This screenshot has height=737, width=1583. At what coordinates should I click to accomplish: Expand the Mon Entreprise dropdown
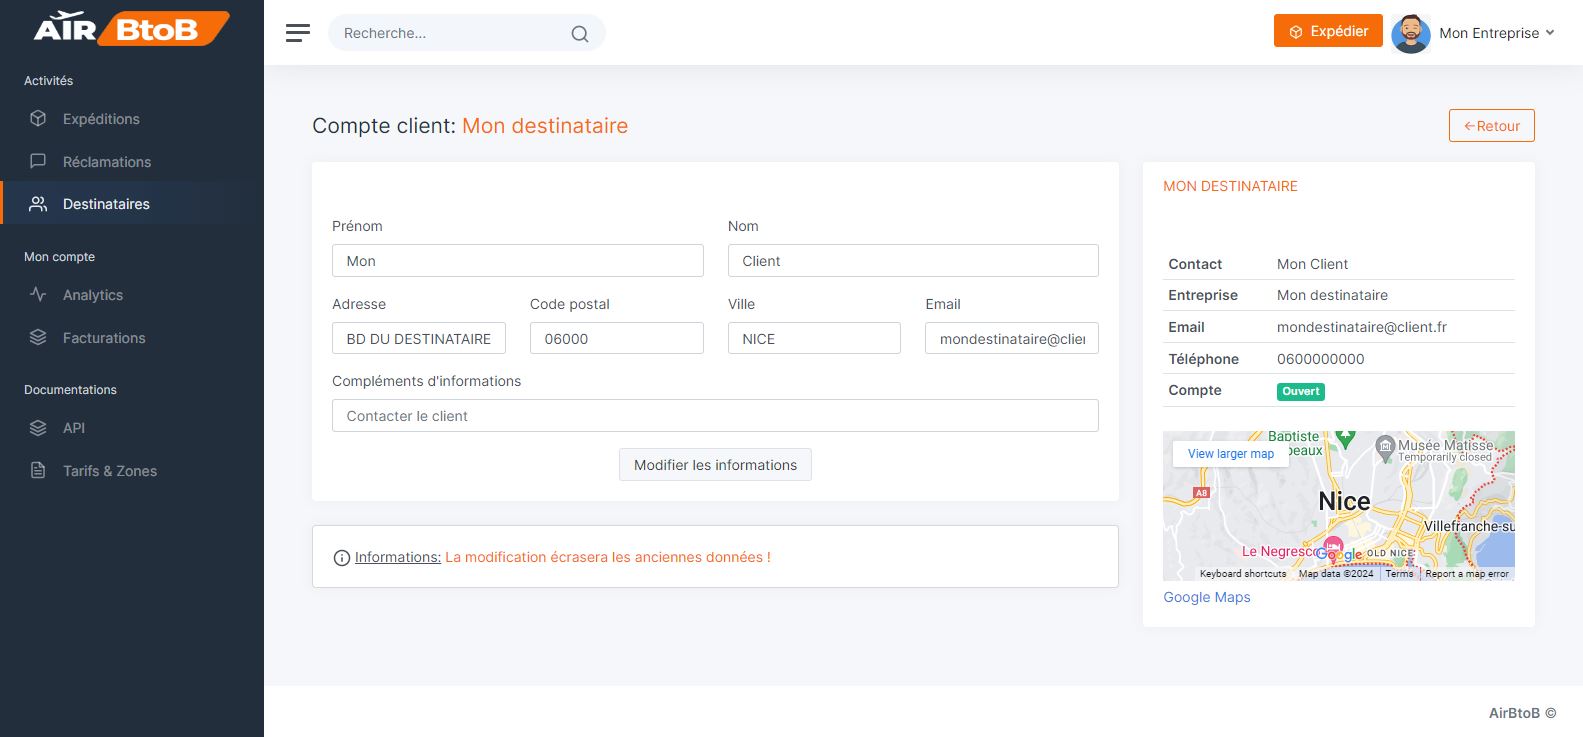(x=1496, y=33)
